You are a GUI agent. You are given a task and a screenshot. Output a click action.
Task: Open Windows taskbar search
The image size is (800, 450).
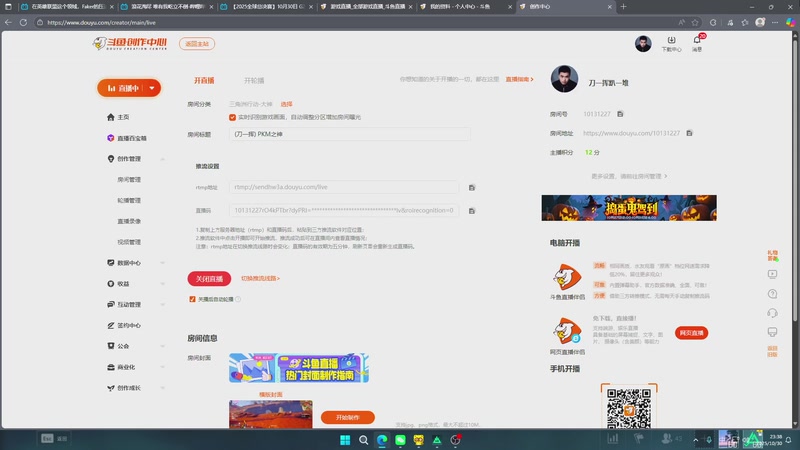pos(363,440)
